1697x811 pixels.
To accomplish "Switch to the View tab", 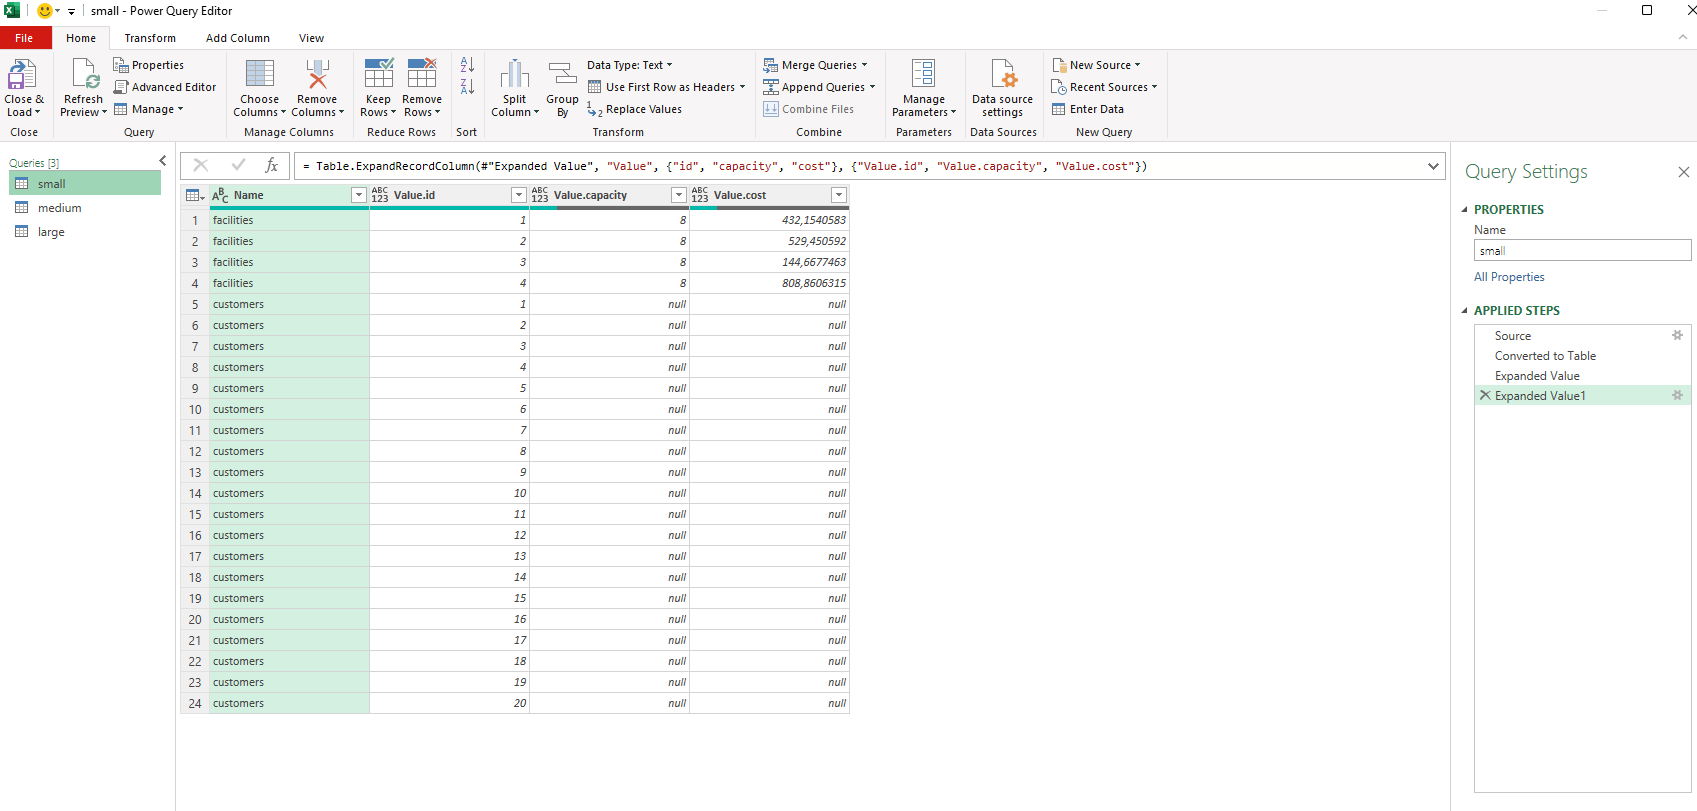I will pyautogui.click(x=311, y=38).
